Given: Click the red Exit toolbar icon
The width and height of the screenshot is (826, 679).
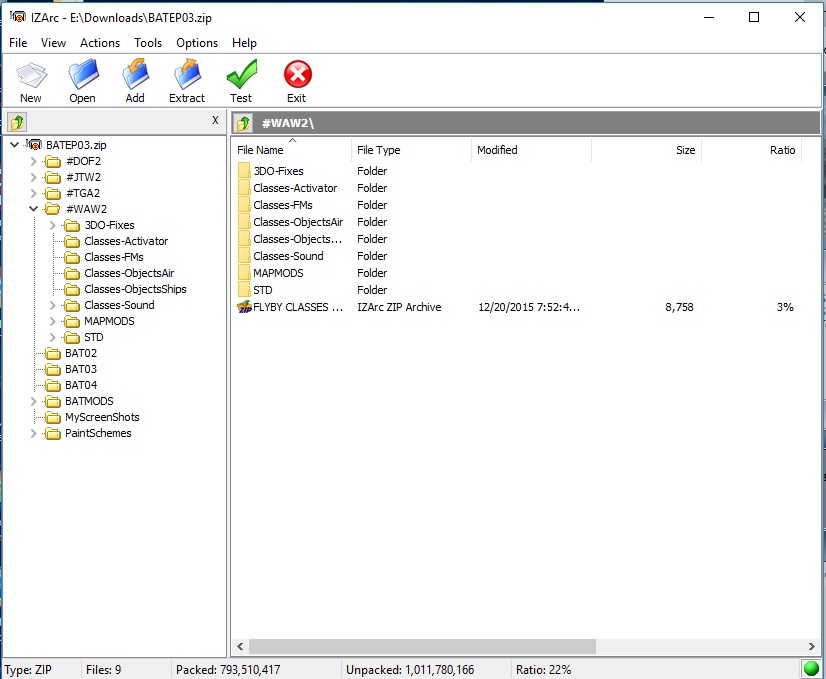Looking at the screenshot, I should tap(298, 74).
